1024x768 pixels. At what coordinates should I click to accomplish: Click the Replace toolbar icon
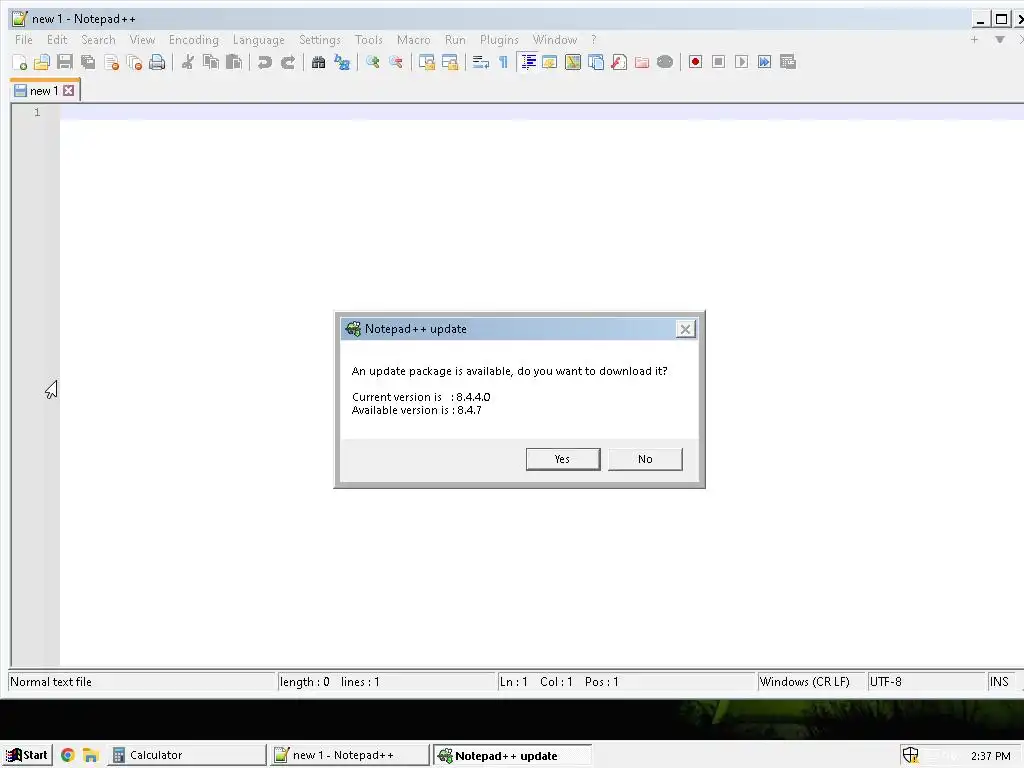[342, 62]
